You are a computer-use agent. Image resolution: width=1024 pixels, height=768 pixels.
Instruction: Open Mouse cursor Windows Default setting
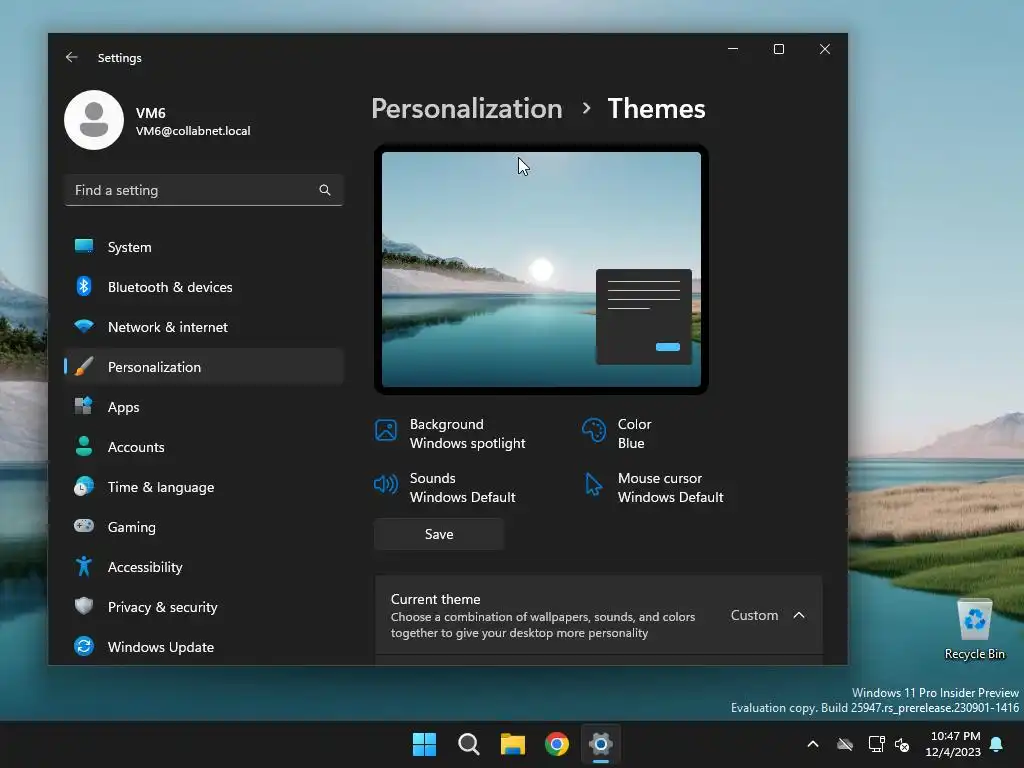pyautogui.click(x=654, y=487)
